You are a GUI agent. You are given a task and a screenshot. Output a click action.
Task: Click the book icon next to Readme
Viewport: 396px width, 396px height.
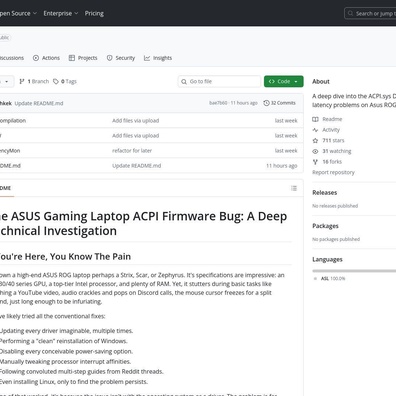(315, 119)
